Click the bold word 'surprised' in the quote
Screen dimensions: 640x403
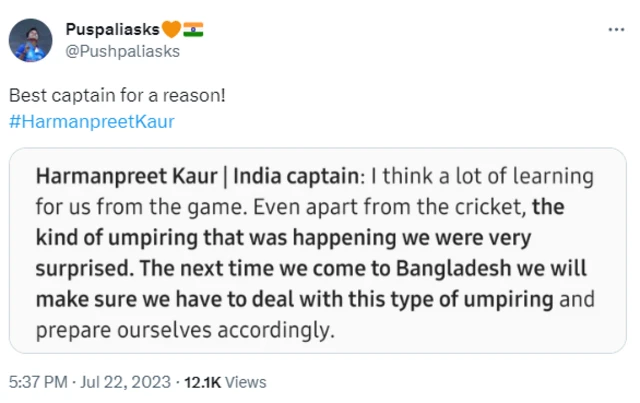pyautogui.click(x=74, y=269)
